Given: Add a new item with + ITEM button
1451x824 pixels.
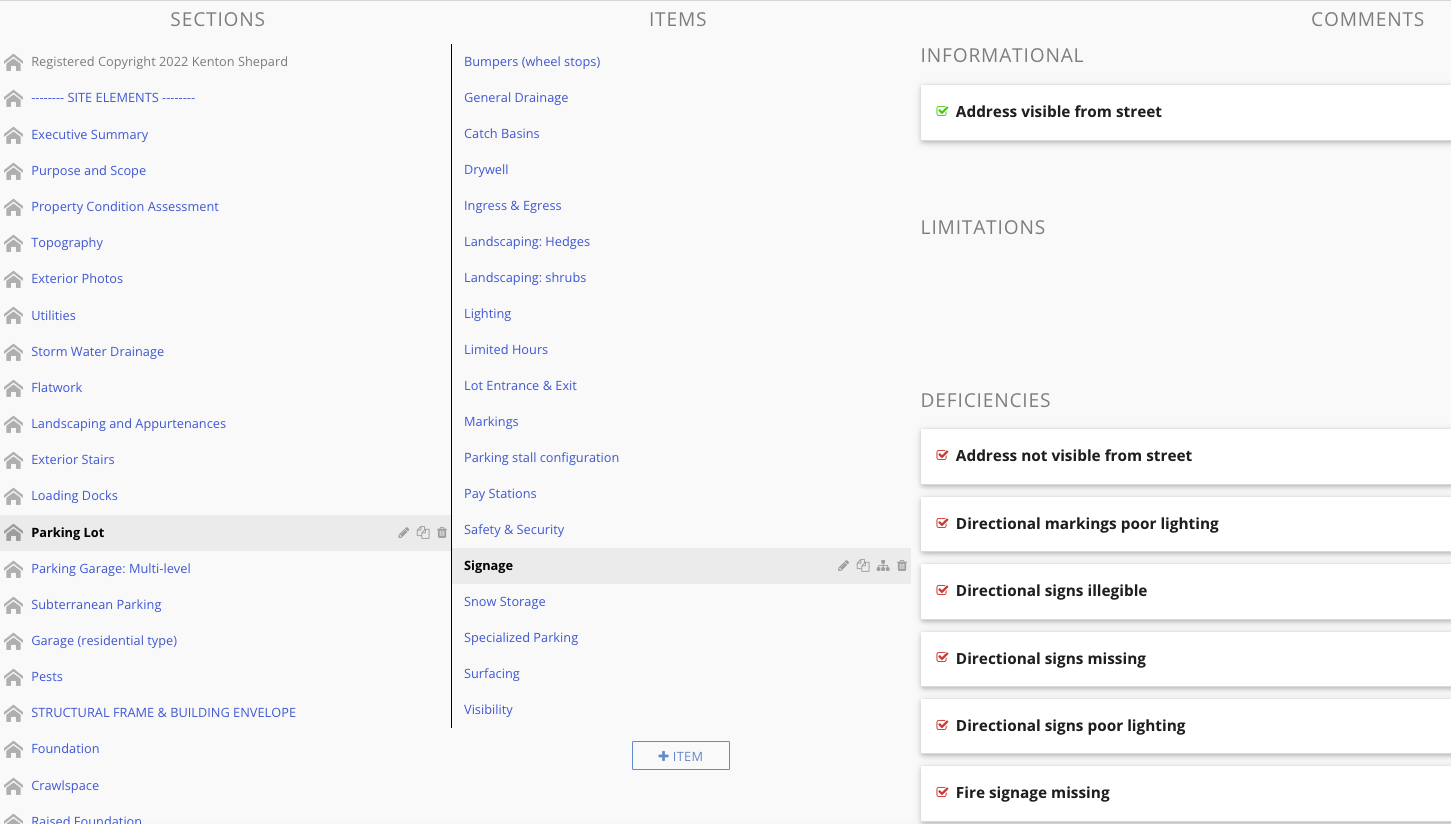Looking at the screenshot, I should (681, 756).
